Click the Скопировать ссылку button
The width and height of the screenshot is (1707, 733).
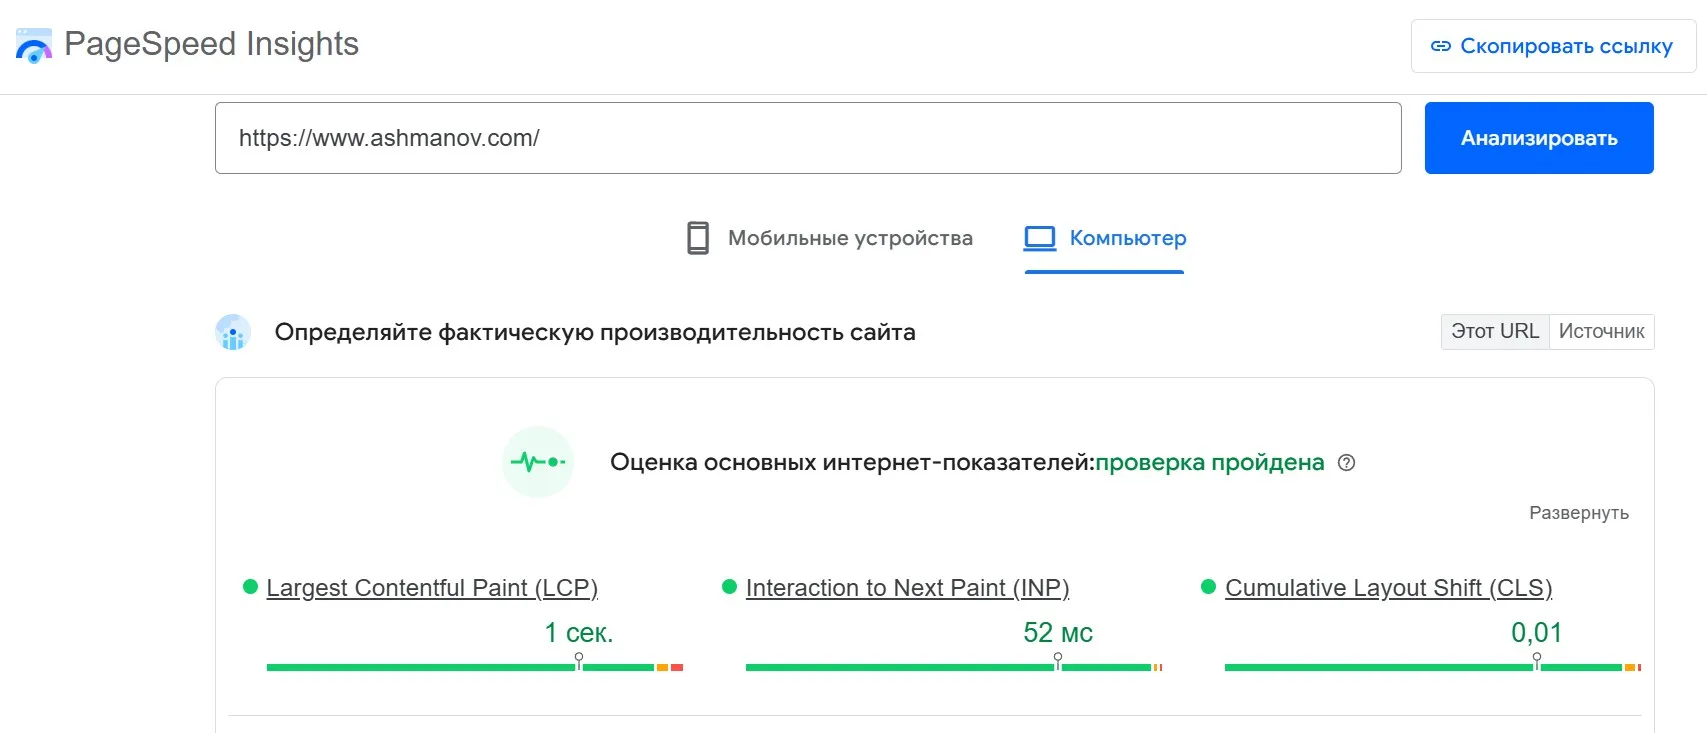pos(1553,46)
